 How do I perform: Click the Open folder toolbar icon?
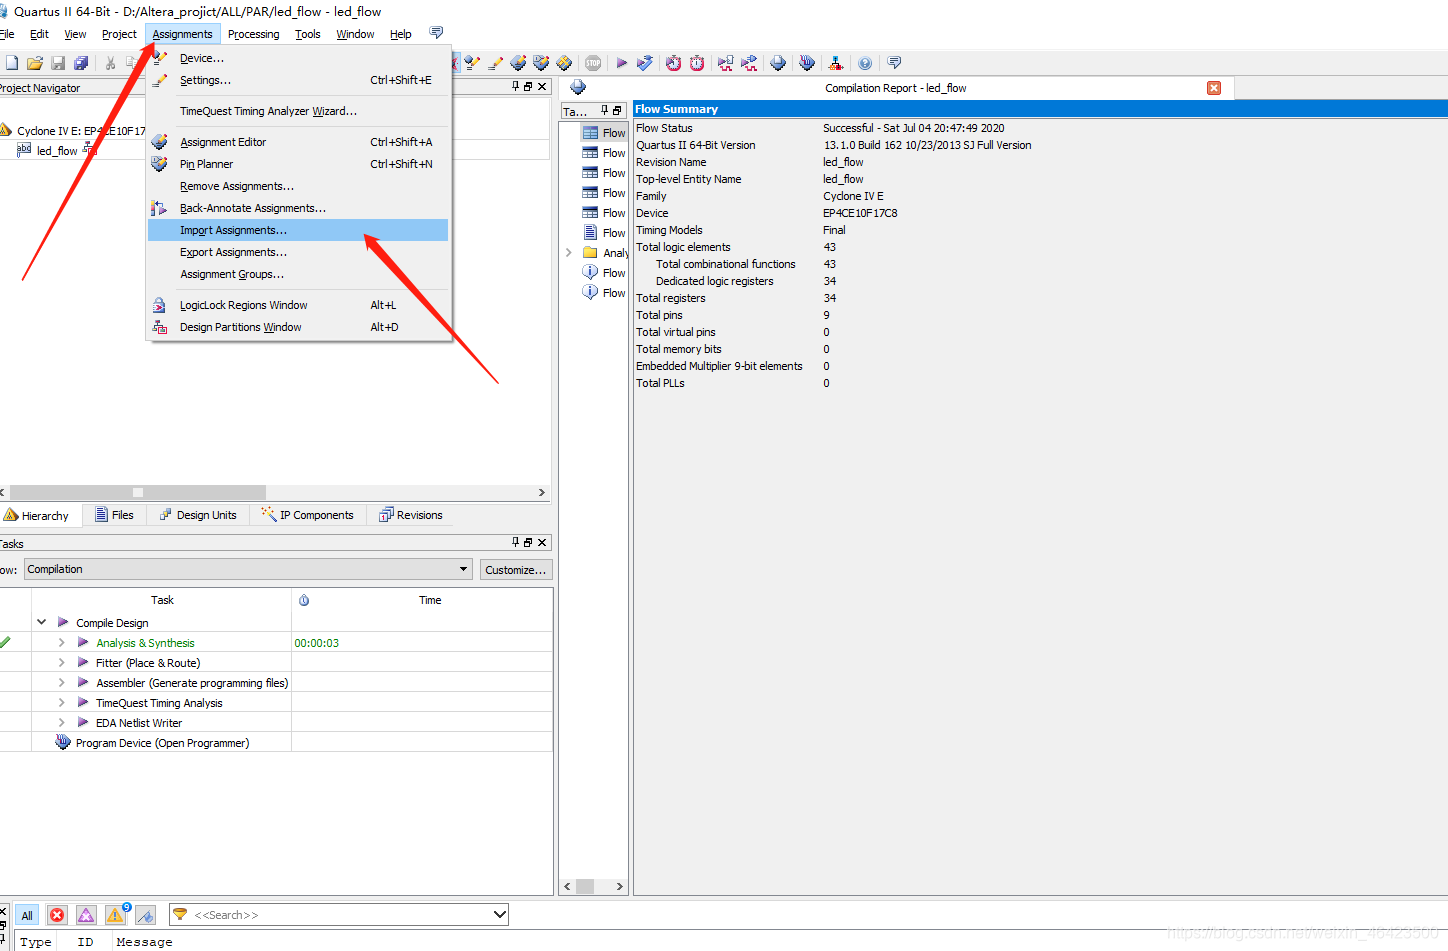(35, 63)
